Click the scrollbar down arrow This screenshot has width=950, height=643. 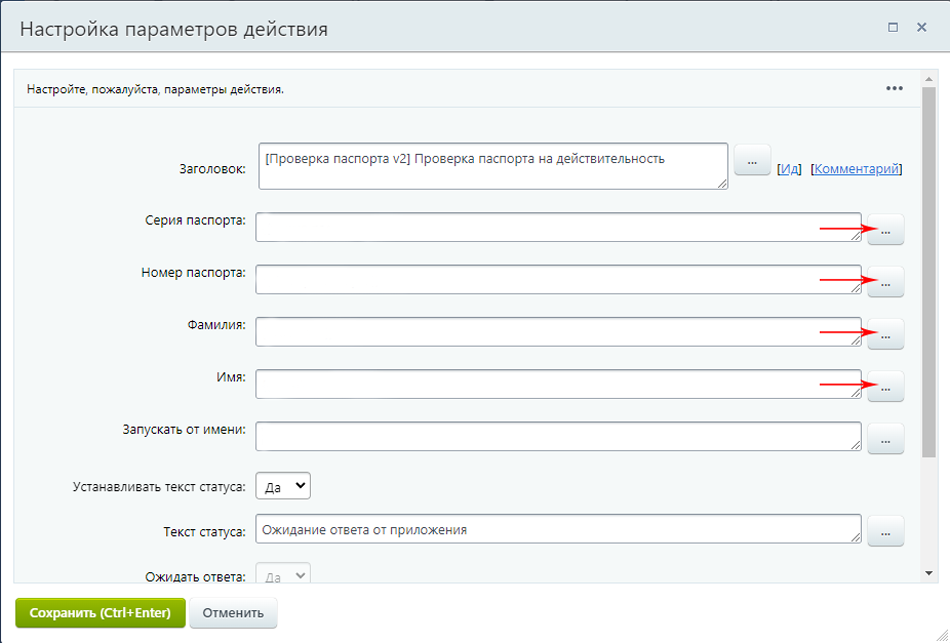(929, 573)
